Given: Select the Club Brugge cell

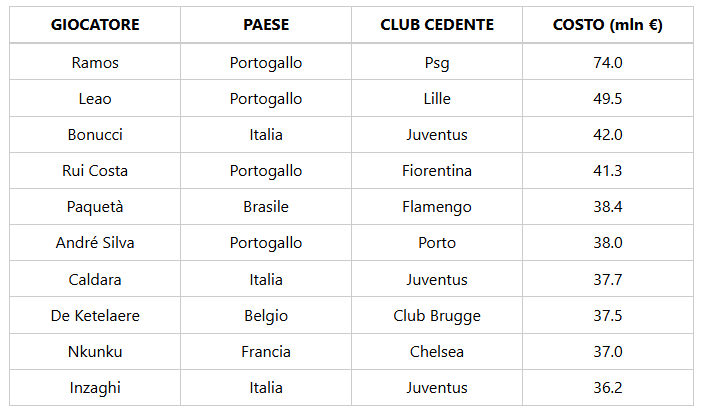Looking at the screenshot, I should [x=437, y=315].
